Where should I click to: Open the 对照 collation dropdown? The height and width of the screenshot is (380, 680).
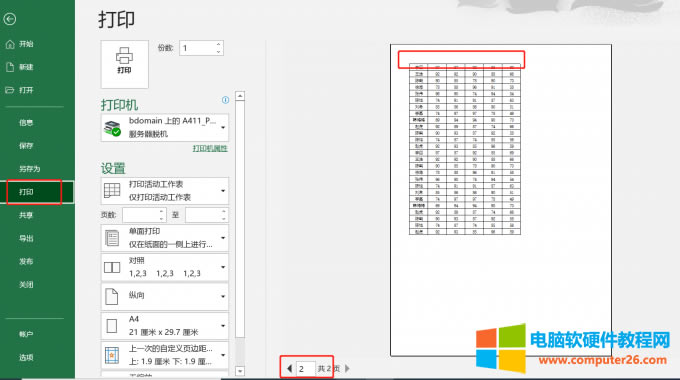[x=165, y=267]
